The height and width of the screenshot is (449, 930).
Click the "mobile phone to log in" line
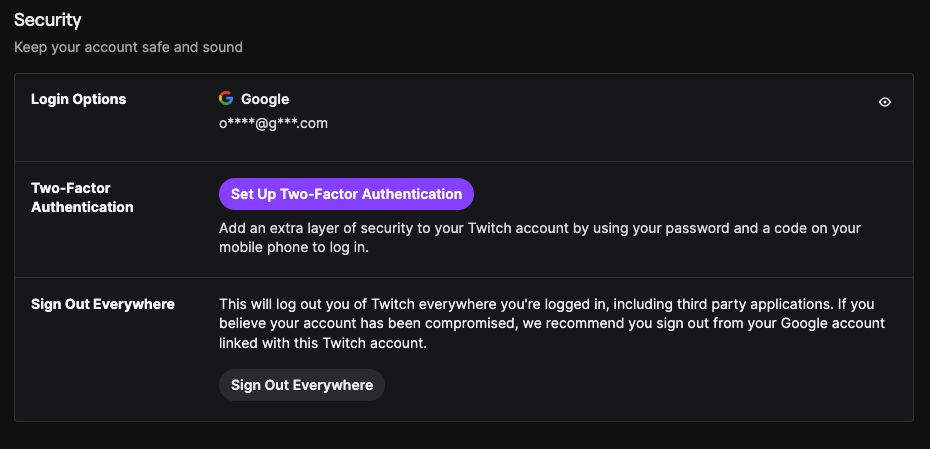click(294, 247)
